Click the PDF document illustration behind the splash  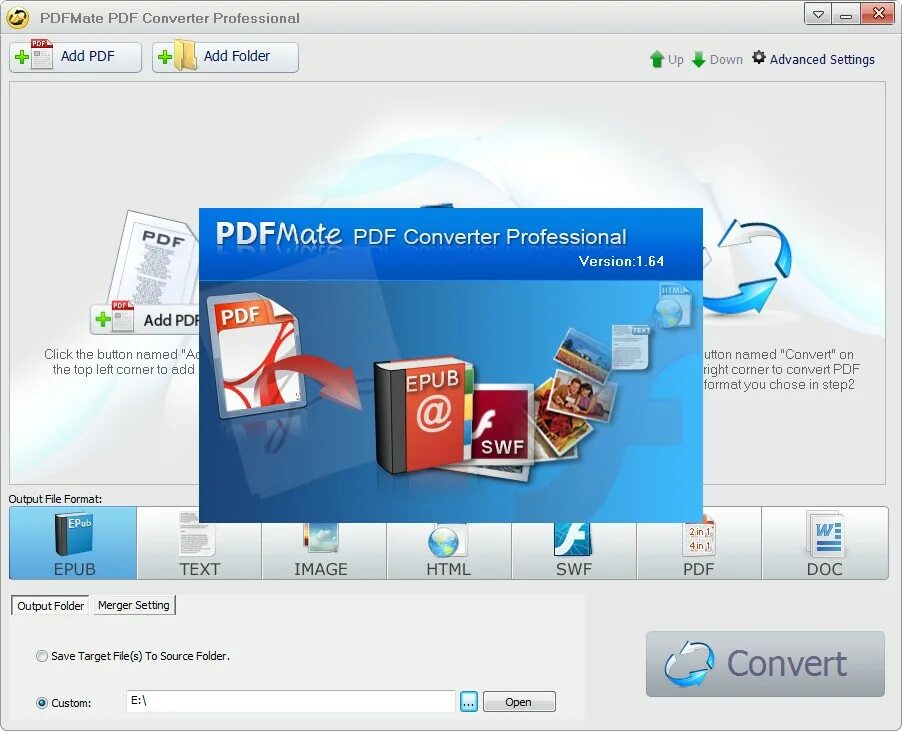pyautogui.click(x=154, y=257)
